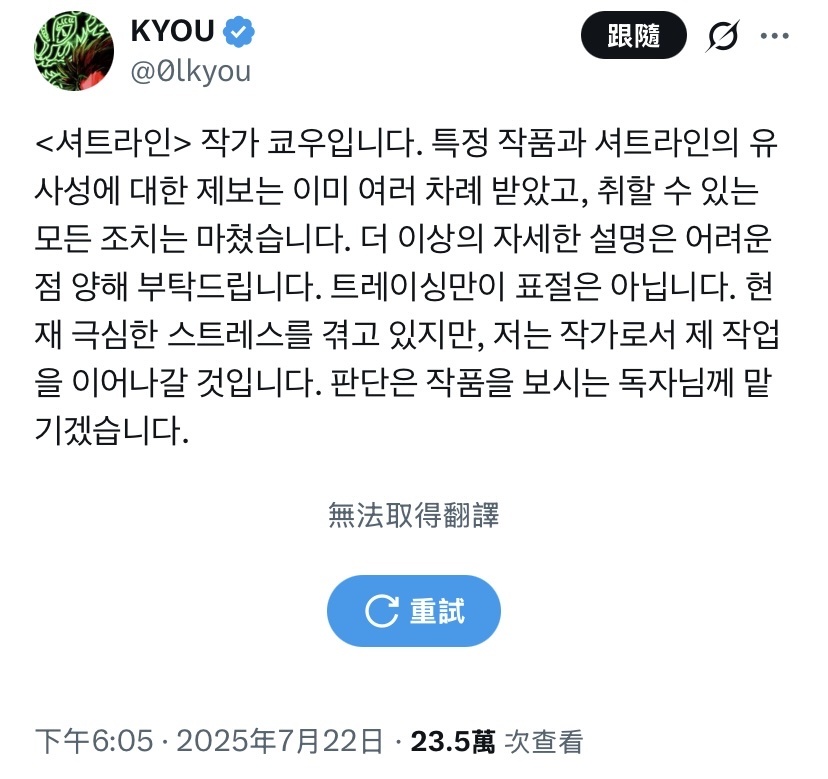The image size is (828, 779).
Task: Open the @0lkyou handle link
Action: 191,72
